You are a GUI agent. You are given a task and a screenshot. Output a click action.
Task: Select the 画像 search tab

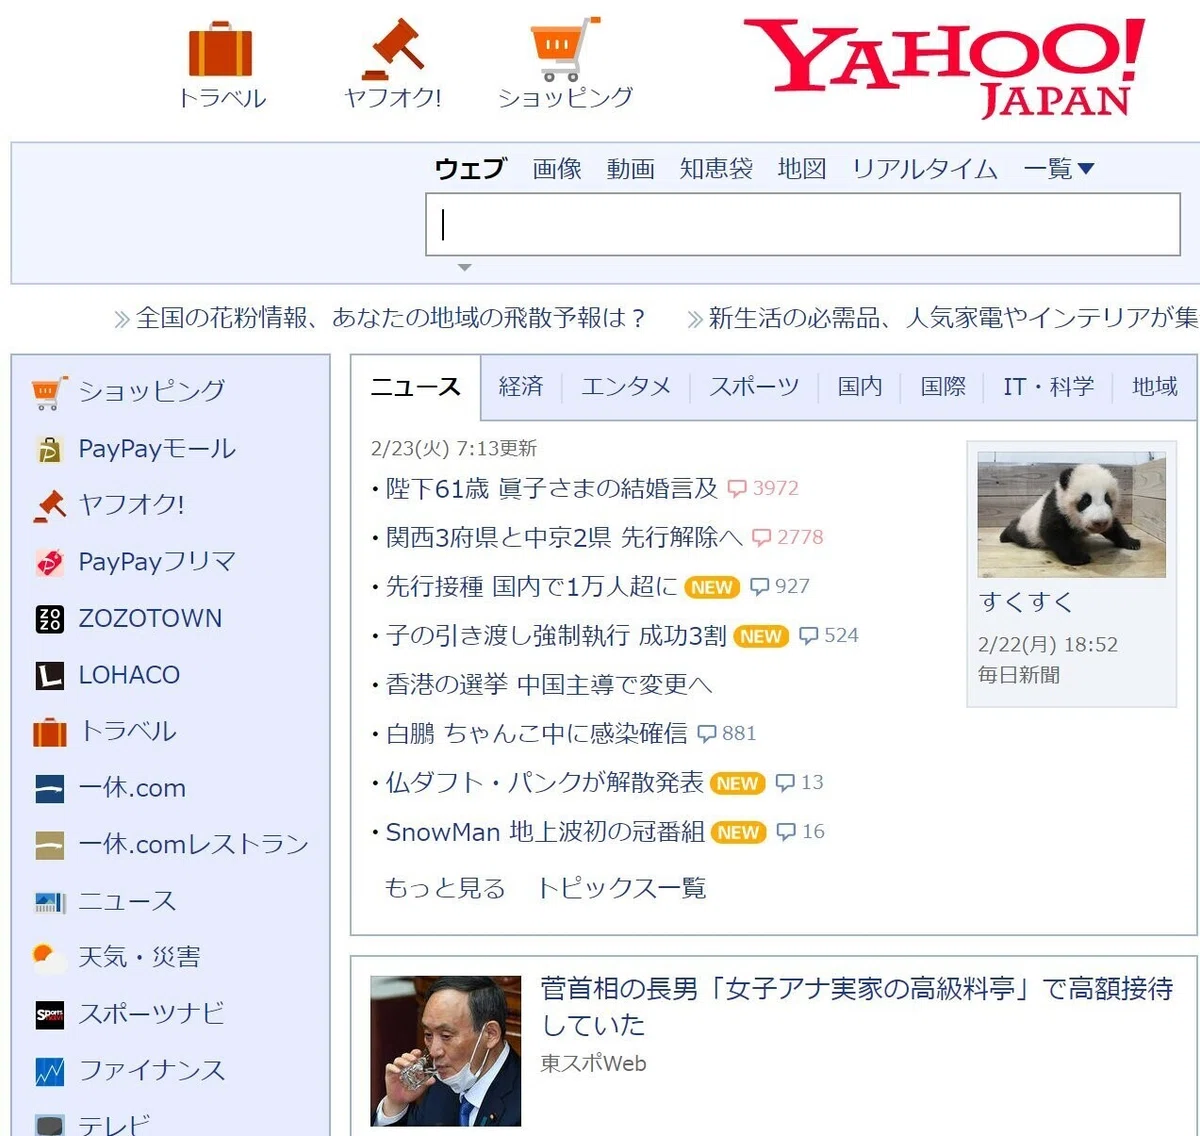coord(557,169)
